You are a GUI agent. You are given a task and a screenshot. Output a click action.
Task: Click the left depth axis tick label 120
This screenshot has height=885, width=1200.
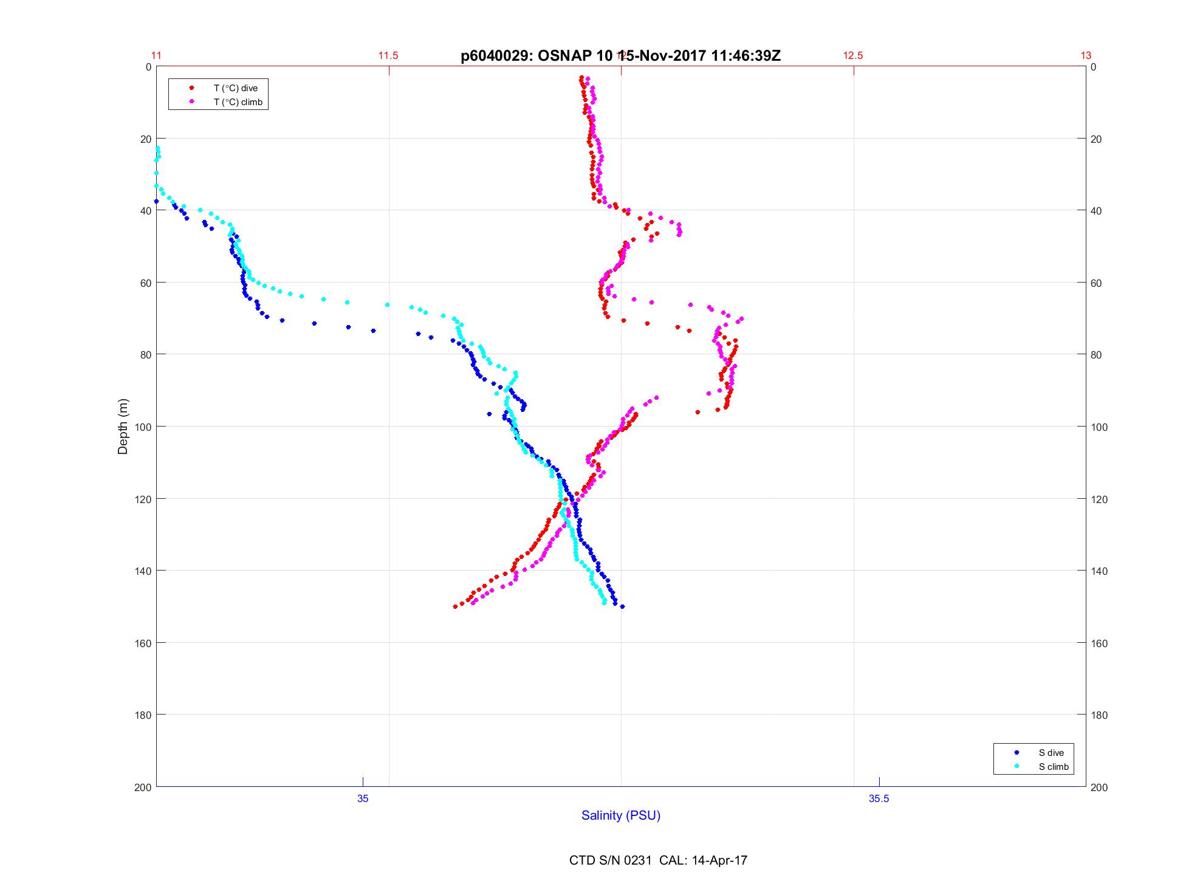tap(142, 499)
